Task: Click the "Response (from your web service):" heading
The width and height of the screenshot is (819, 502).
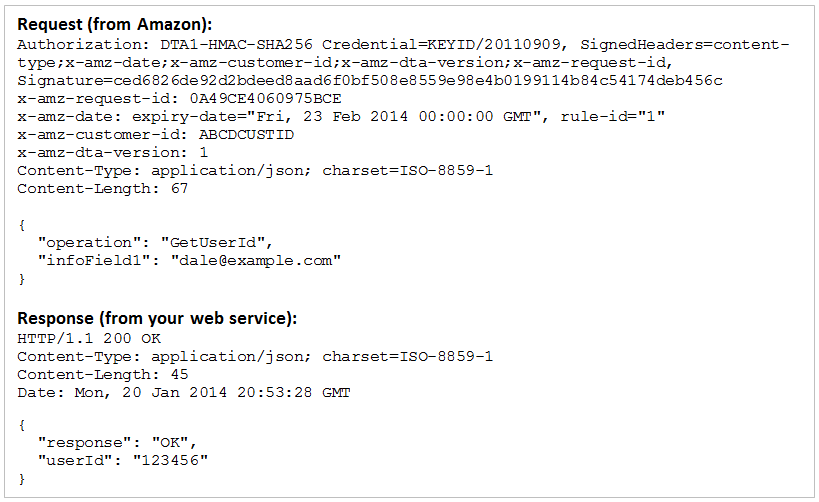Action: [x=157, y=319]
